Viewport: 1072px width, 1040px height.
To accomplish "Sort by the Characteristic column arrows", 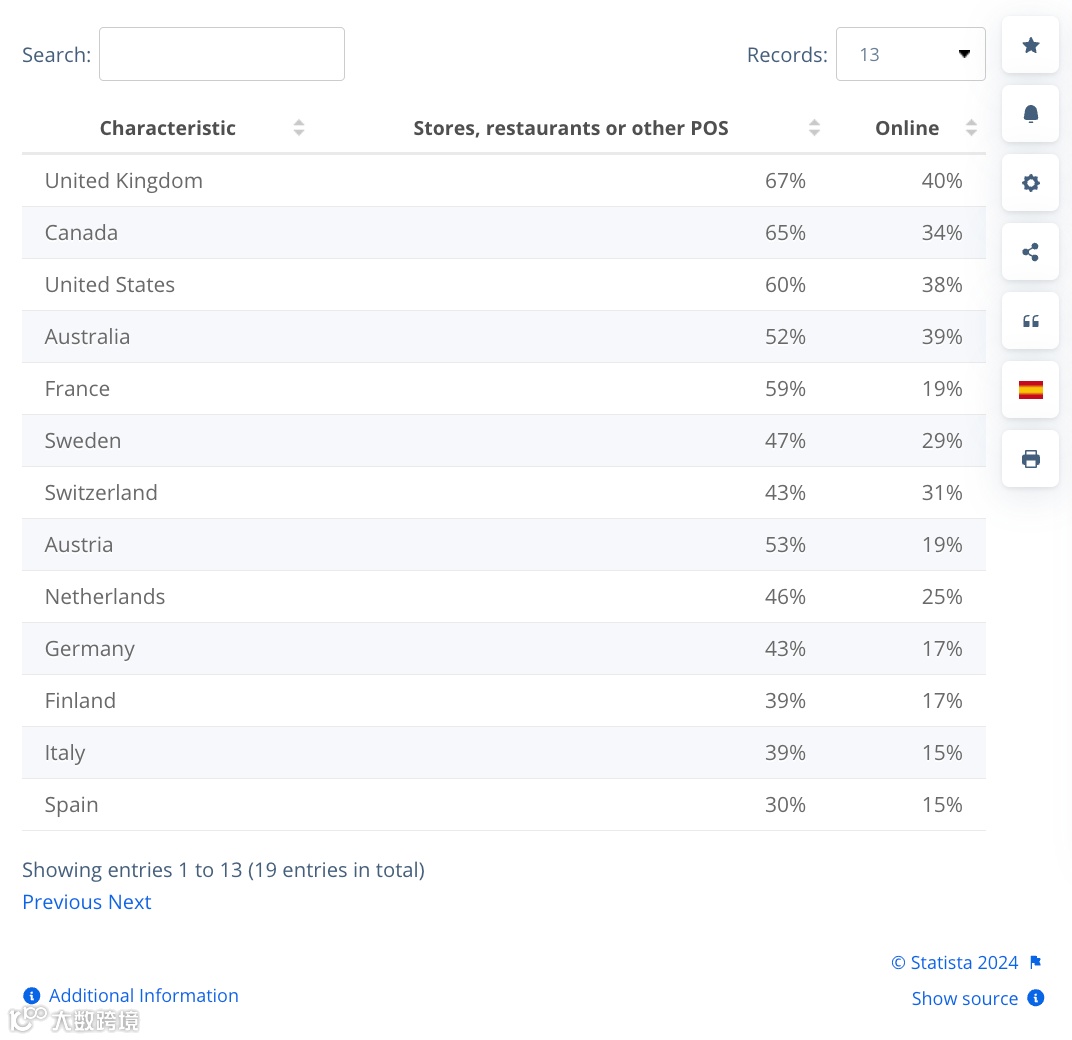I will click(298, 128).
